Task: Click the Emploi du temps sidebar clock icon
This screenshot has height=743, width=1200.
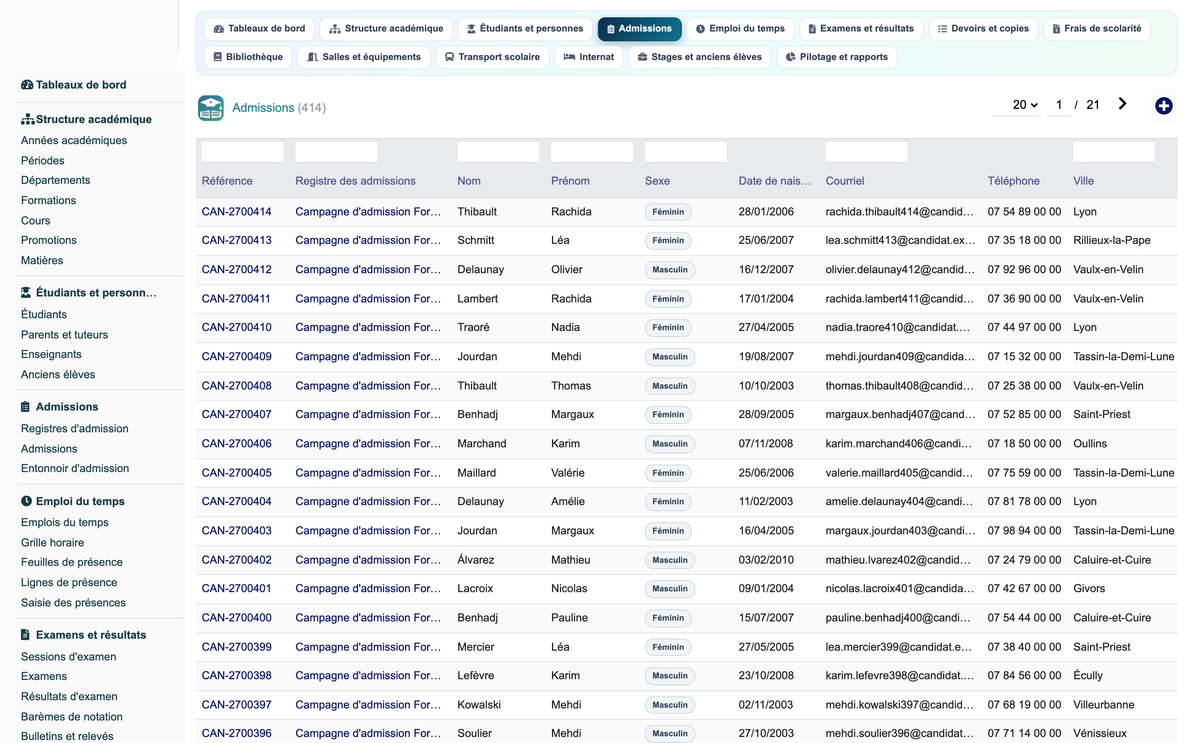Action: [x=26, y=501]
